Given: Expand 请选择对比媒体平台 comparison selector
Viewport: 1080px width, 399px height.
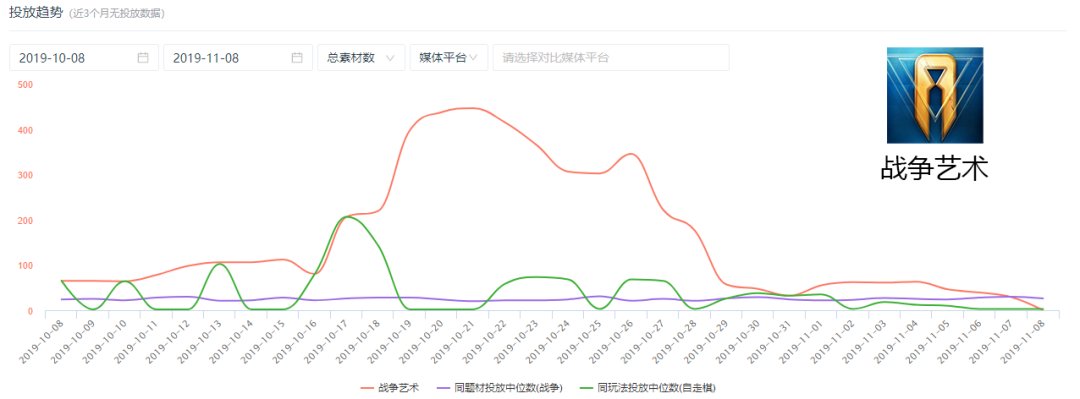Looking at the screenshot, I should click(611, 58).
